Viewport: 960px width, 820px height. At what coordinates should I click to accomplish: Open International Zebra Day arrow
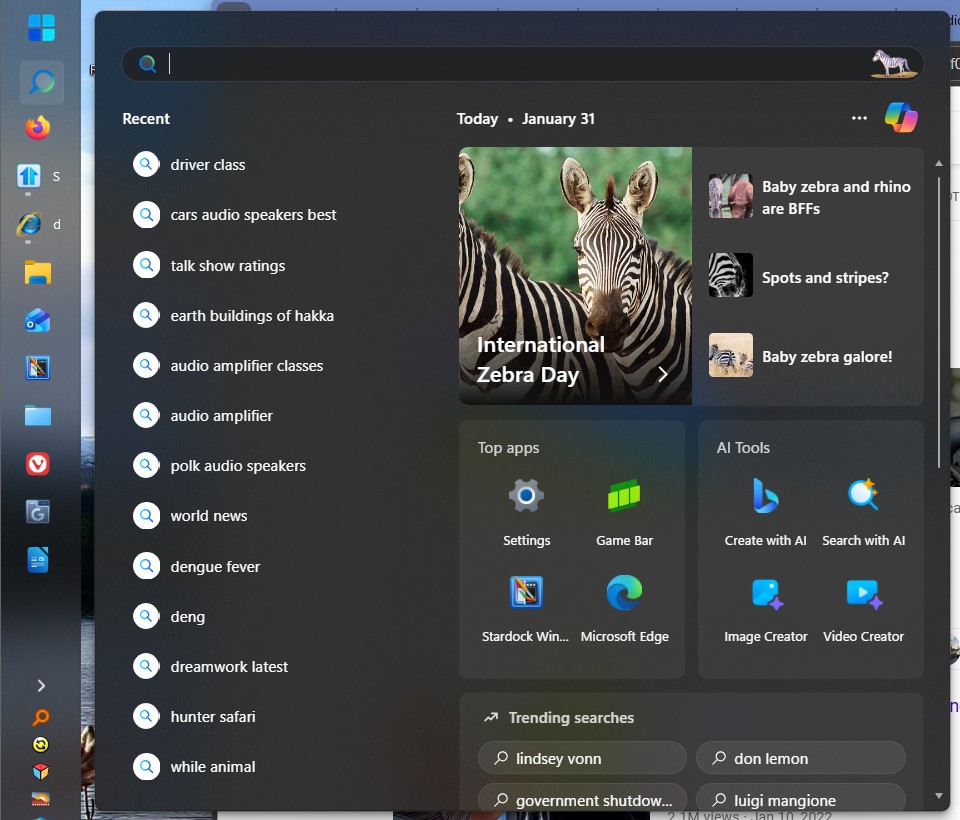pyautogui.click(x=662, y=374)
